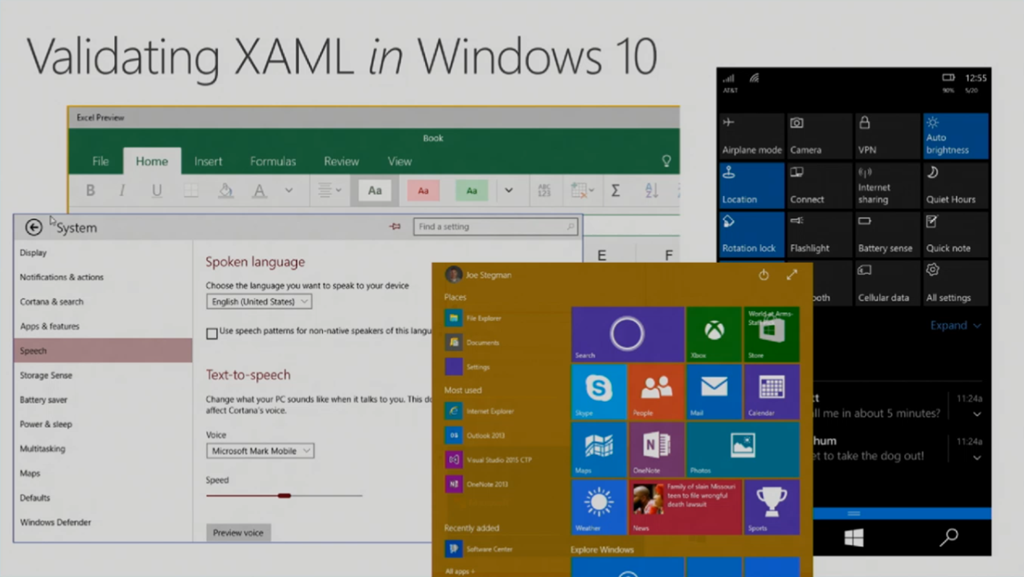
Task: Open the Photos tile
Action: point(743,449)
